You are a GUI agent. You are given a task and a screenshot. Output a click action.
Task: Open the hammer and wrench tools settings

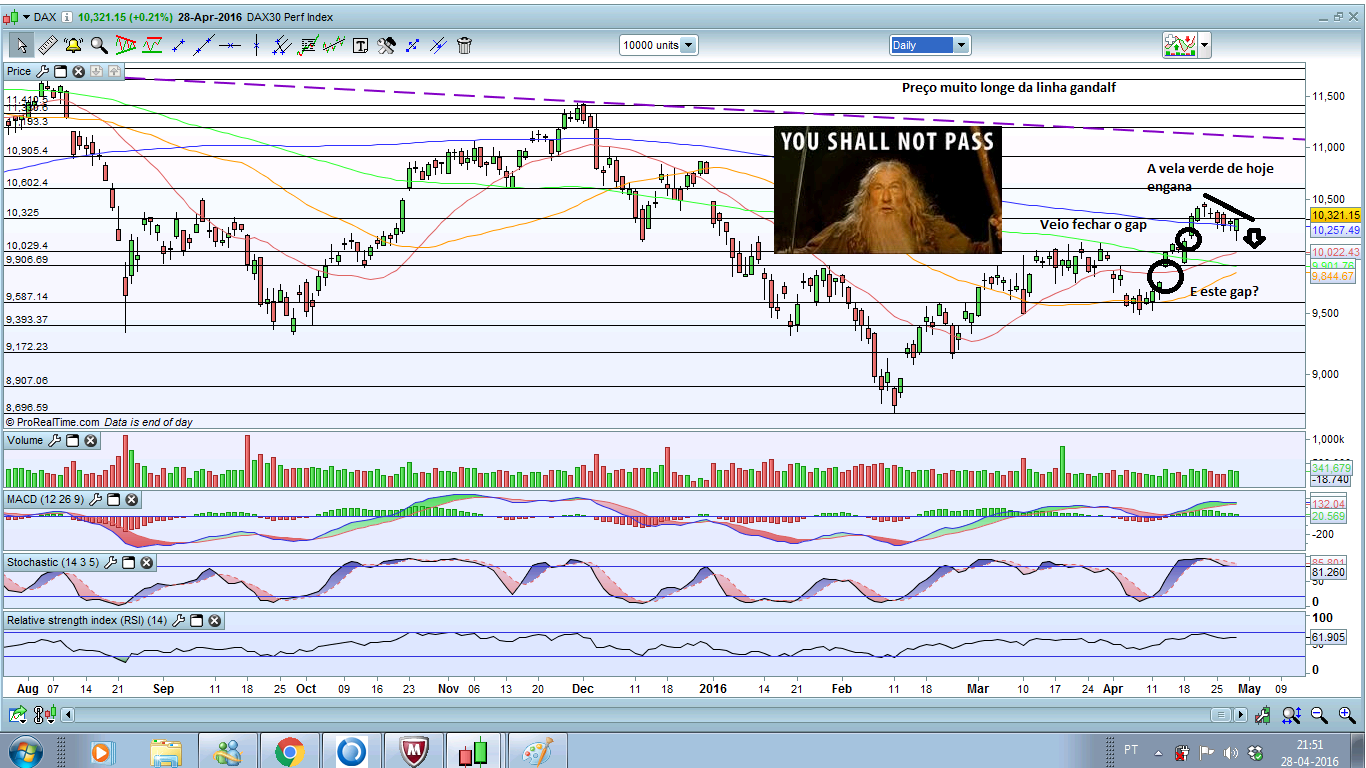(x=386, y=45)
